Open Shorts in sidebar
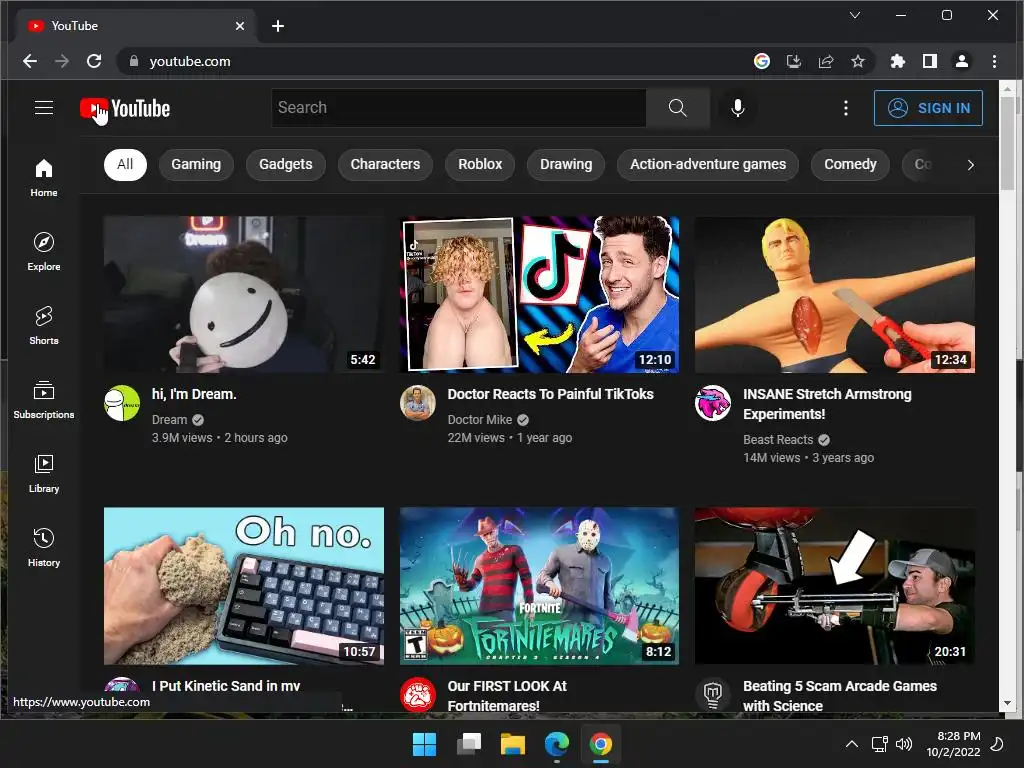This screenshot has width=1024, height=768. [44, 325]
